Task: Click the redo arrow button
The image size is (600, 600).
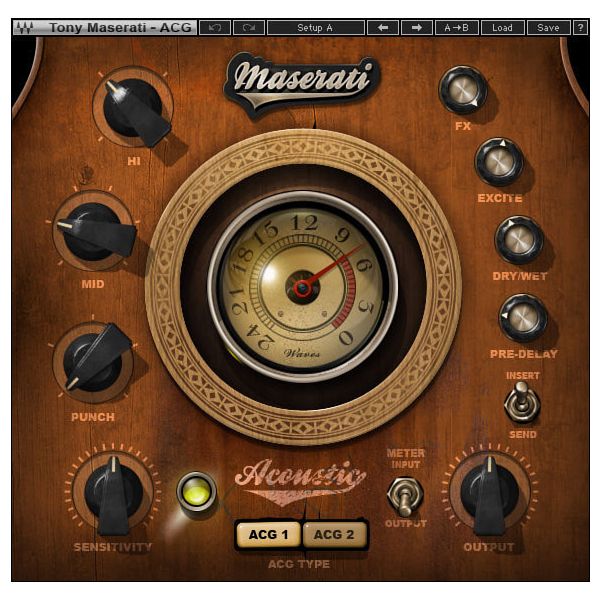Action: pyautogui.click(x=247, y=28)
